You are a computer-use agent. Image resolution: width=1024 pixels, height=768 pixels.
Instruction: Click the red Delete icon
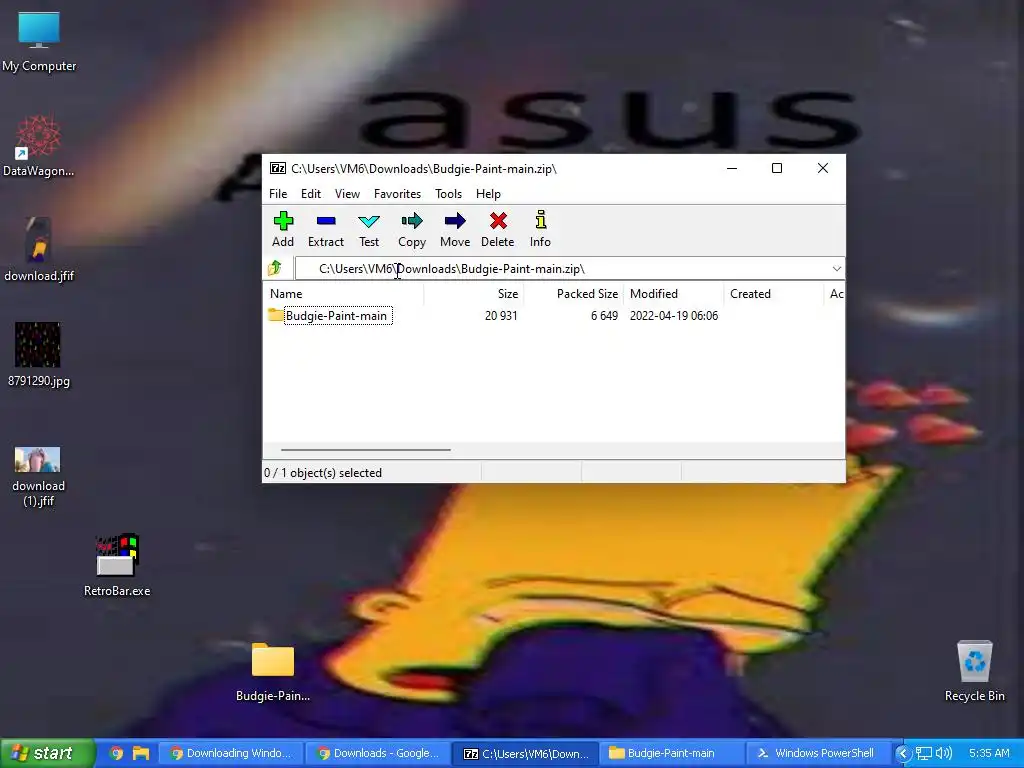[498, 229]
